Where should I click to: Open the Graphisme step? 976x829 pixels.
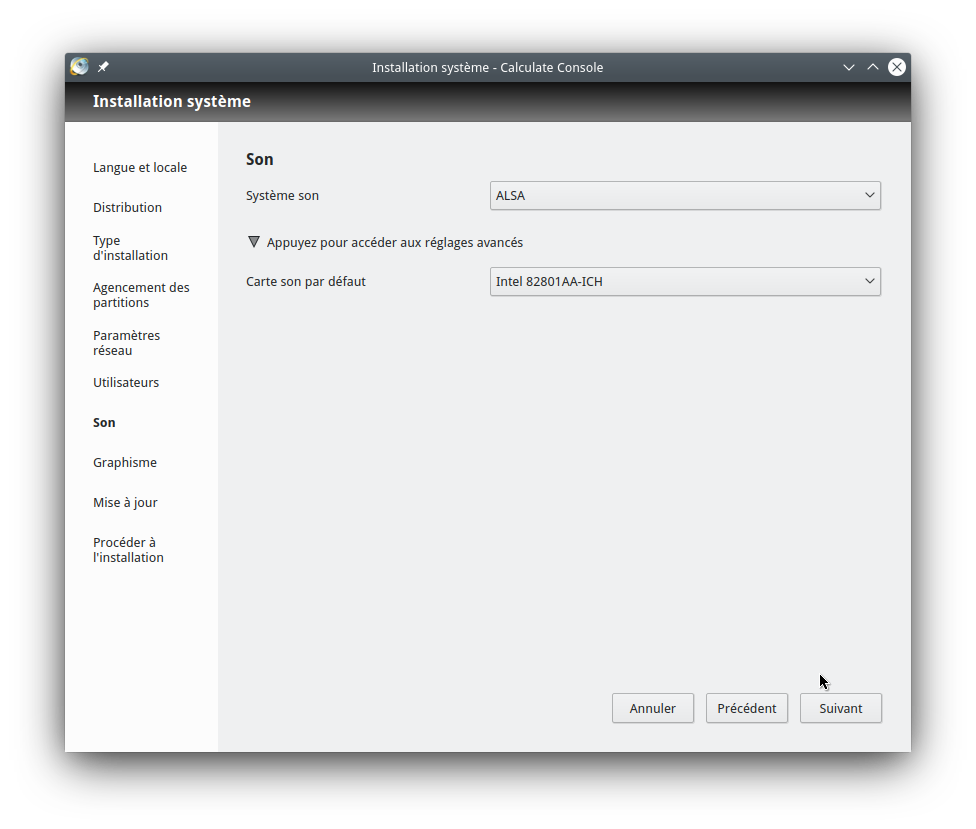(125, 463)
